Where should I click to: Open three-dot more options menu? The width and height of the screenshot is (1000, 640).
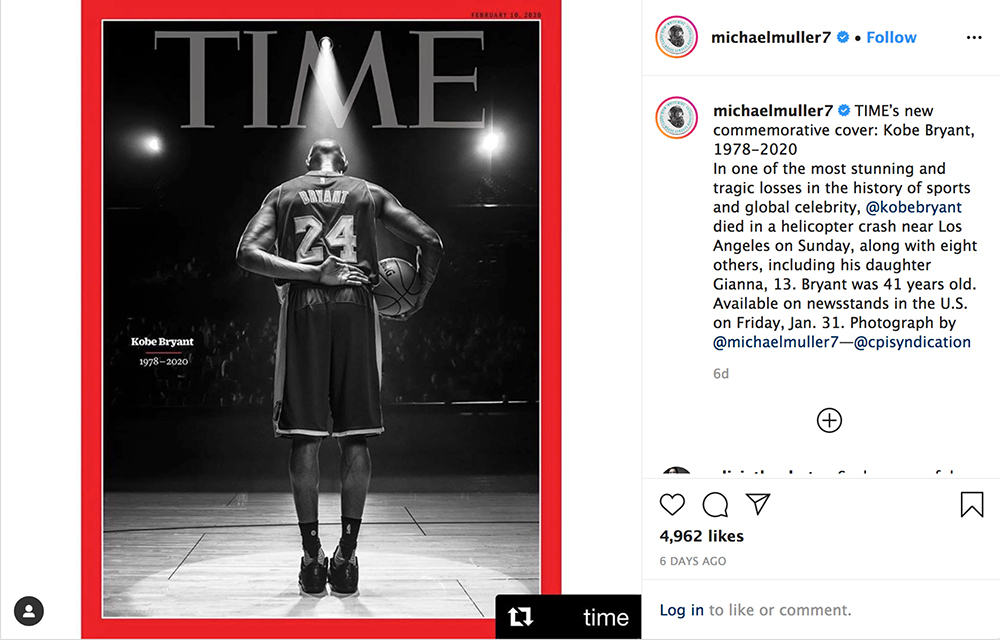(x=974, y=38)
